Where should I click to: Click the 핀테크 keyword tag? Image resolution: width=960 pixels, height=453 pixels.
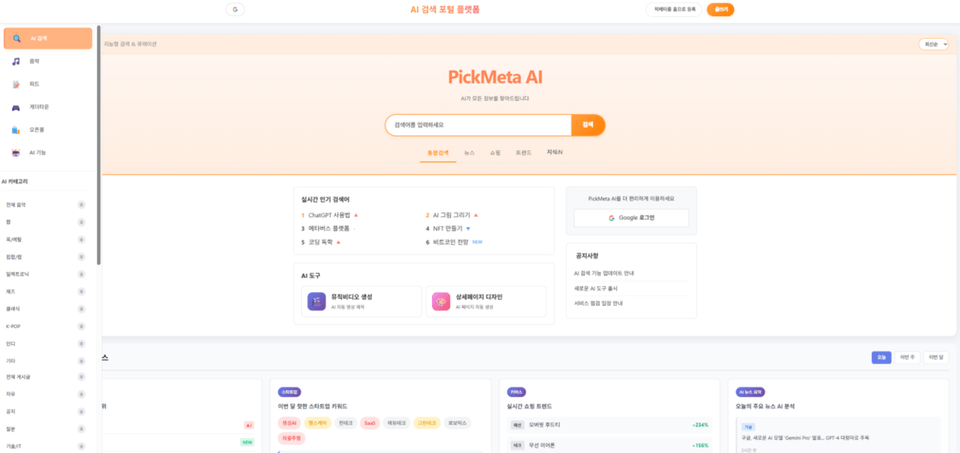tap(346, 423)
